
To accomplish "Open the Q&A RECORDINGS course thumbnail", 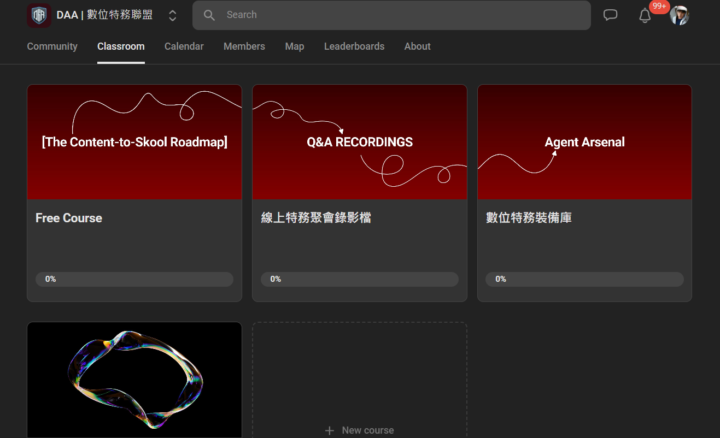I will [359, 142].
